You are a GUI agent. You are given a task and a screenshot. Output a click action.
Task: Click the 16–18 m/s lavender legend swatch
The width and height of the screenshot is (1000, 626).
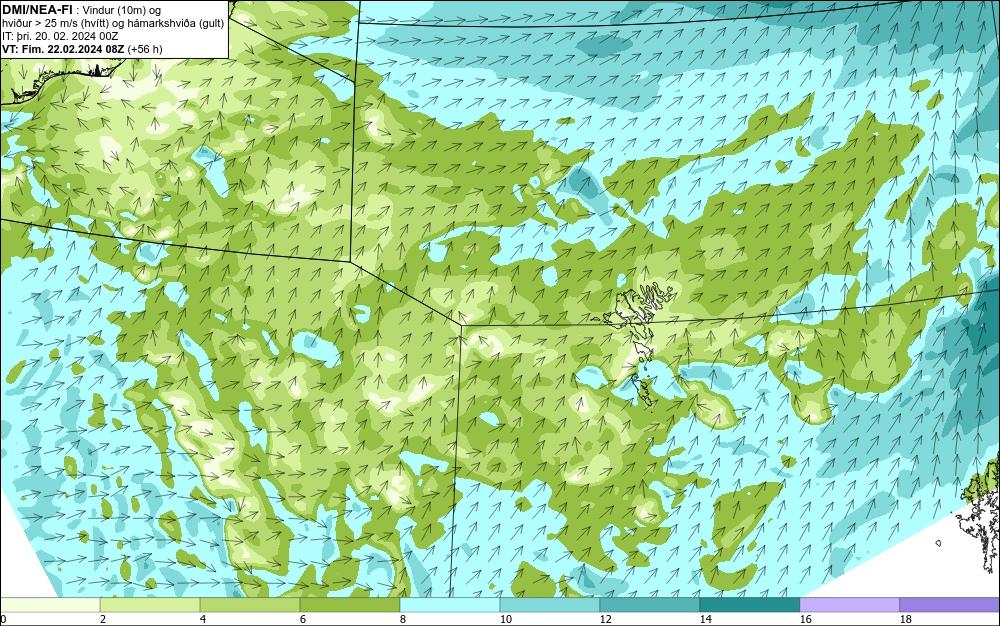[849, 604]
